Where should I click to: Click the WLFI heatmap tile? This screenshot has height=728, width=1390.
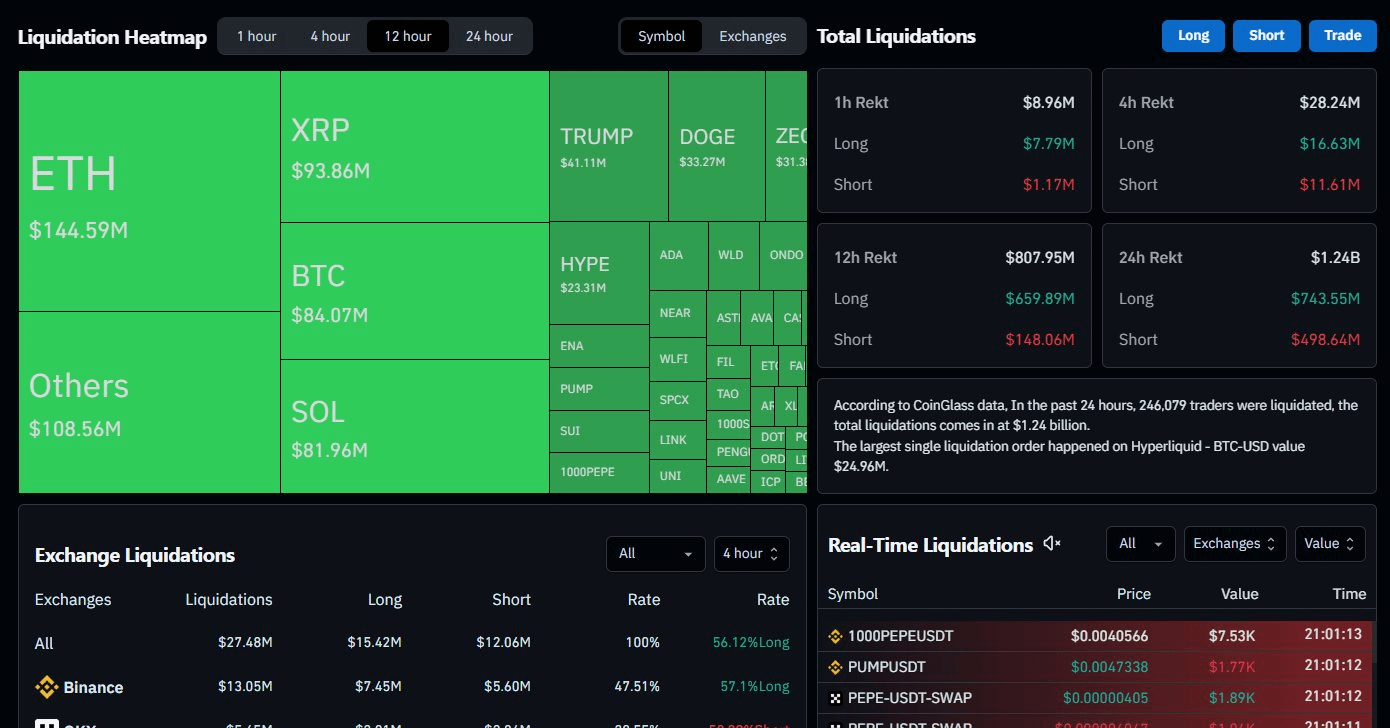pos(678,358)
